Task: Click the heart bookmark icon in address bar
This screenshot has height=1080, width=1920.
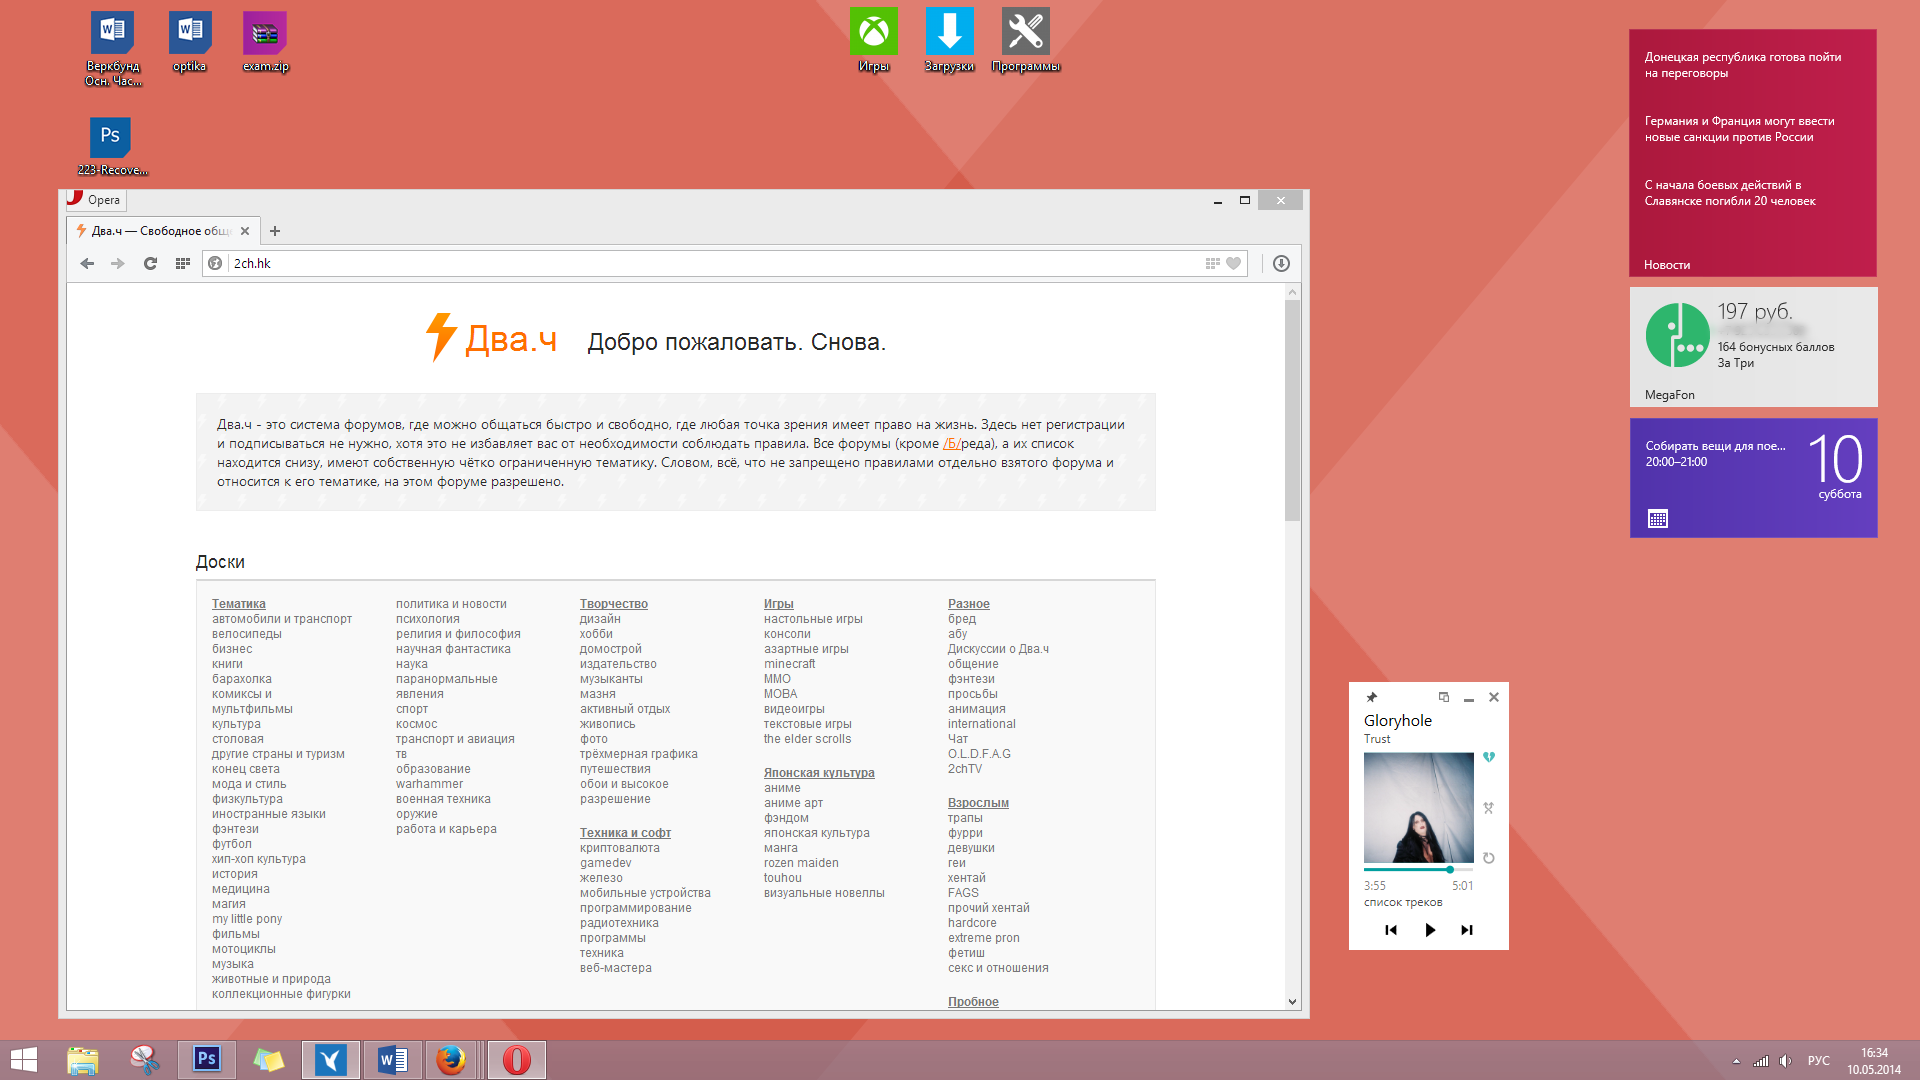Action: pyautogui.click(x=1233, y=264)
